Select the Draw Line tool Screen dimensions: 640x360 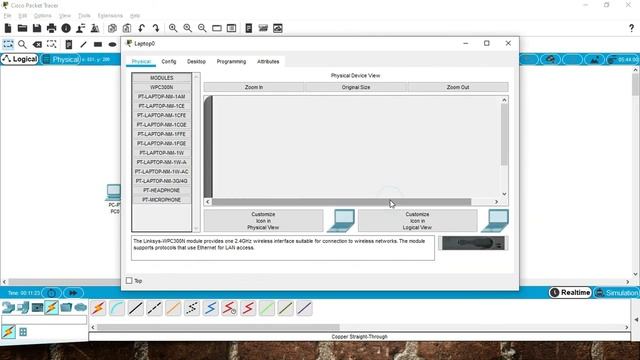(x=83, y=44)
